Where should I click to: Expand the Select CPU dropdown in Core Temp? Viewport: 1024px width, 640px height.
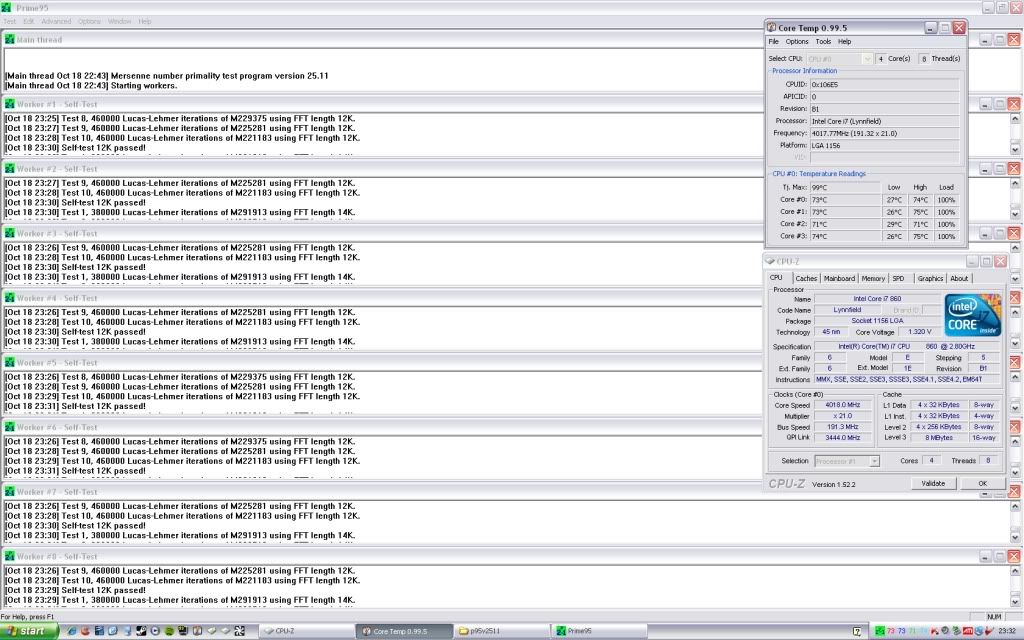[x=866, y=59]
